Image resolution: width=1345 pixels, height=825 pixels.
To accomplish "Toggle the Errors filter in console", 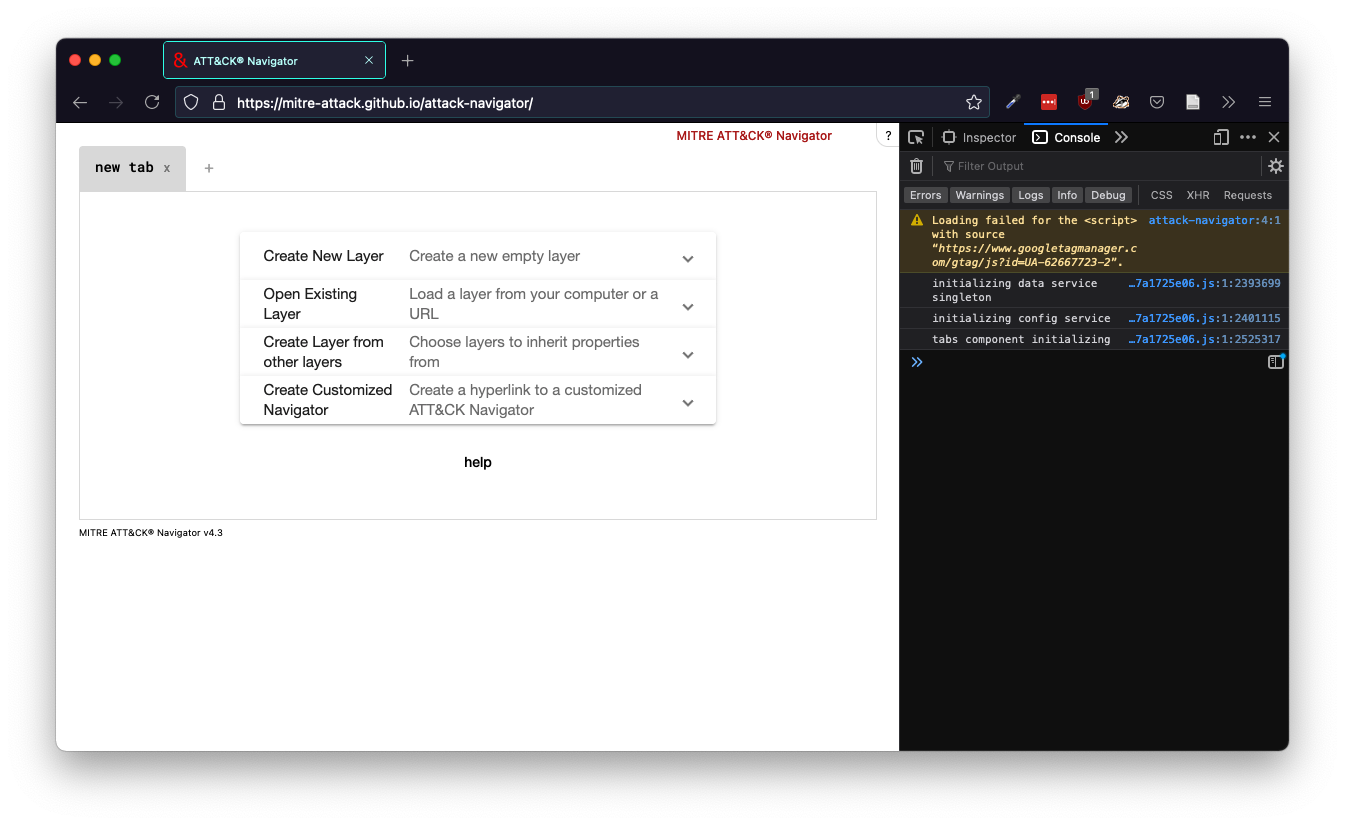I will coord(925,195).
